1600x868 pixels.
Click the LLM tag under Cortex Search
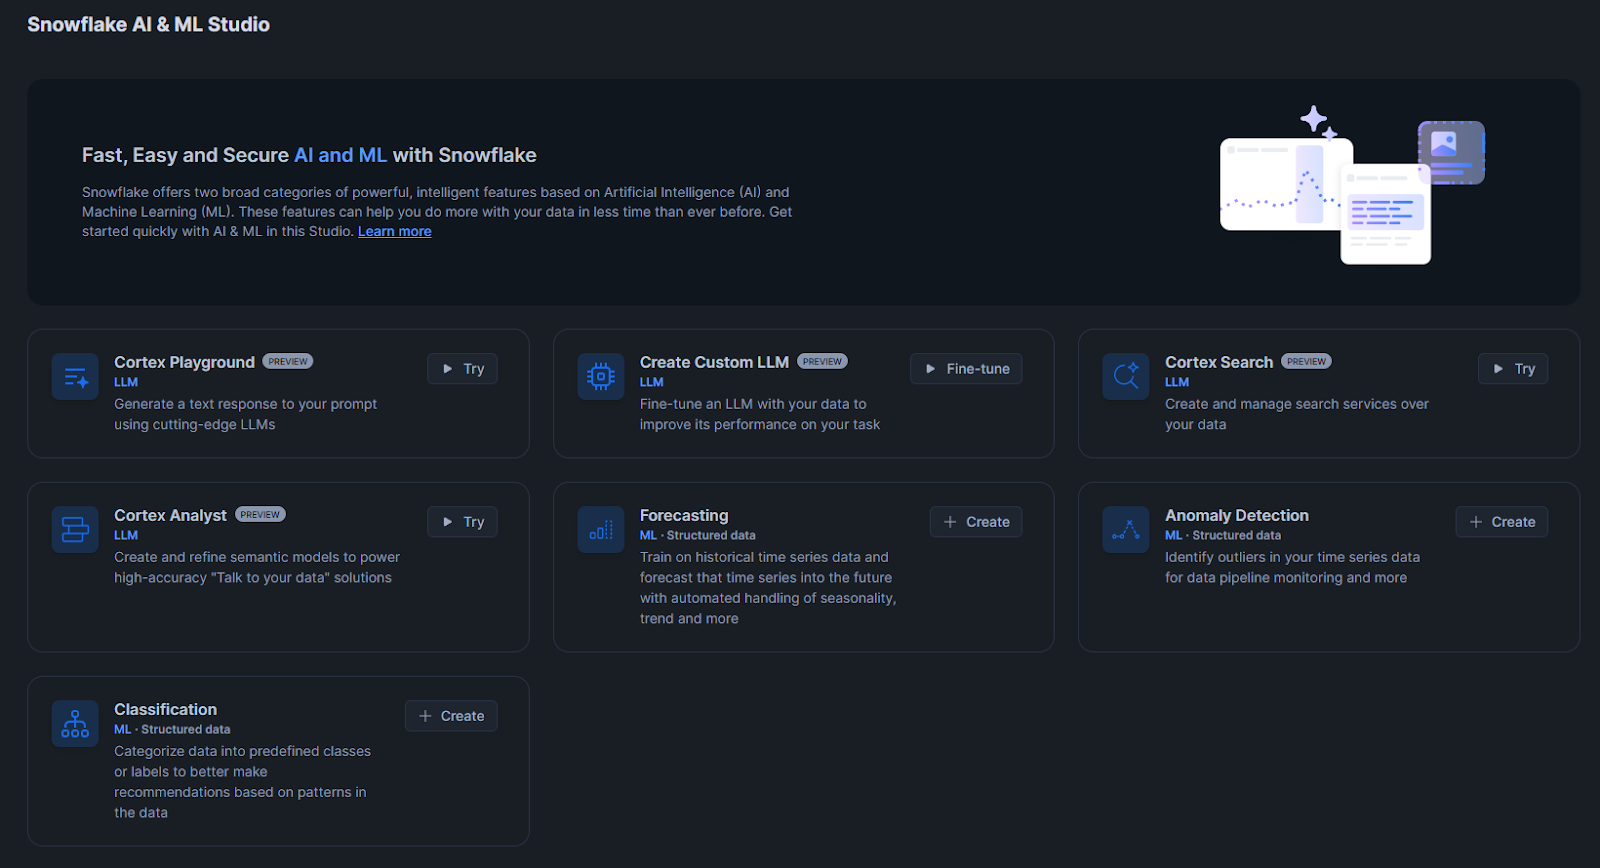(x=1177, y=382)
